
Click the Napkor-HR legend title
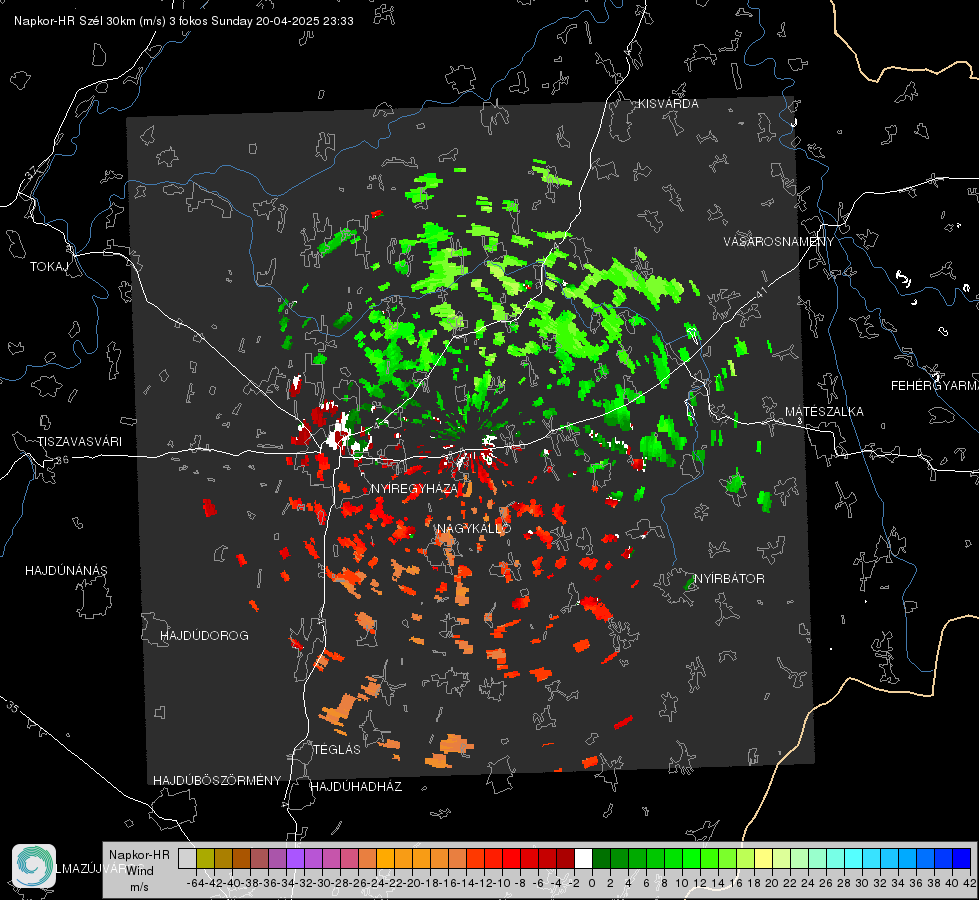pos(139,855)
